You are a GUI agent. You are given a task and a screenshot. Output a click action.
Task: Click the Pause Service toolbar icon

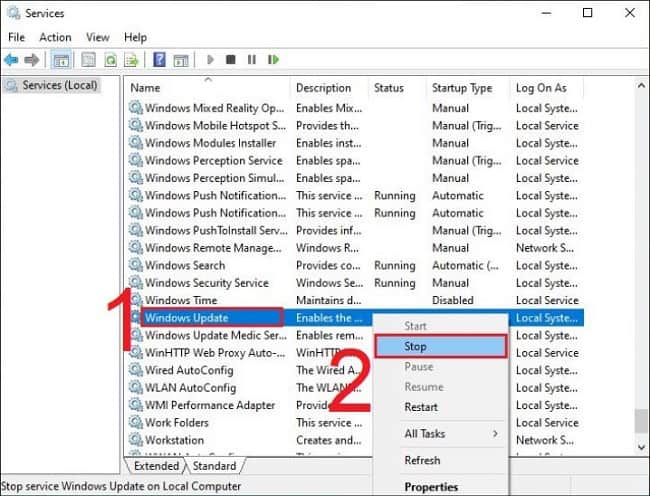(252, 60)
